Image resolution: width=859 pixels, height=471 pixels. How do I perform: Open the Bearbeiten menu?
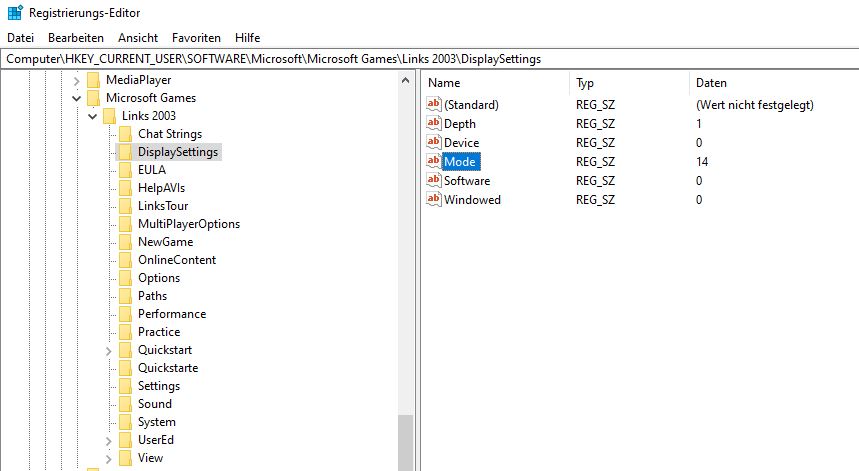coord(76,38)
